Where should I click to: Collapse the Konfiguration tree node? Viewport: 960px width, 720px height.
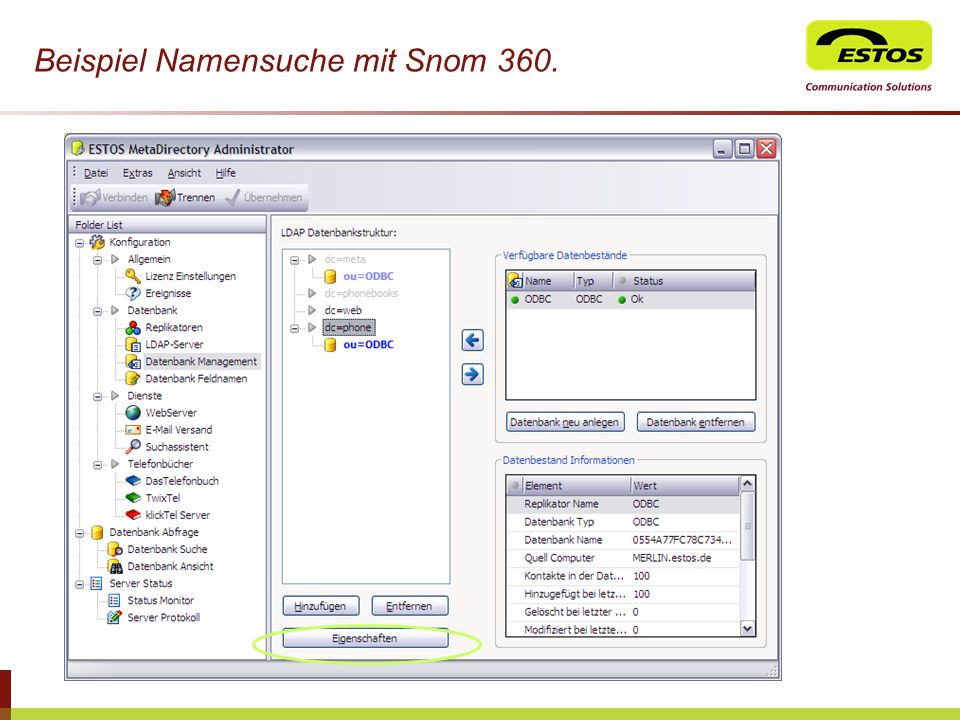(x=80, y=243)
